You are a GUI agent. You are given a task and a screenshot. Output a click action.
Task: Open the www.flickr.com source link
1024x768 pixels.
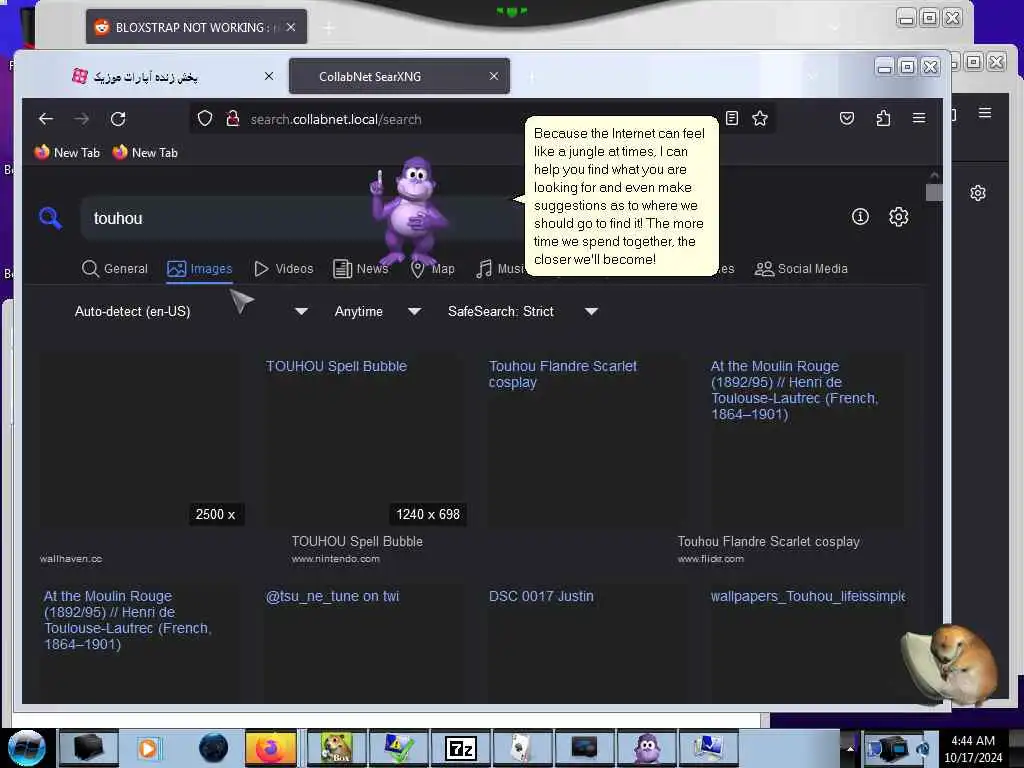pos(711,559)
